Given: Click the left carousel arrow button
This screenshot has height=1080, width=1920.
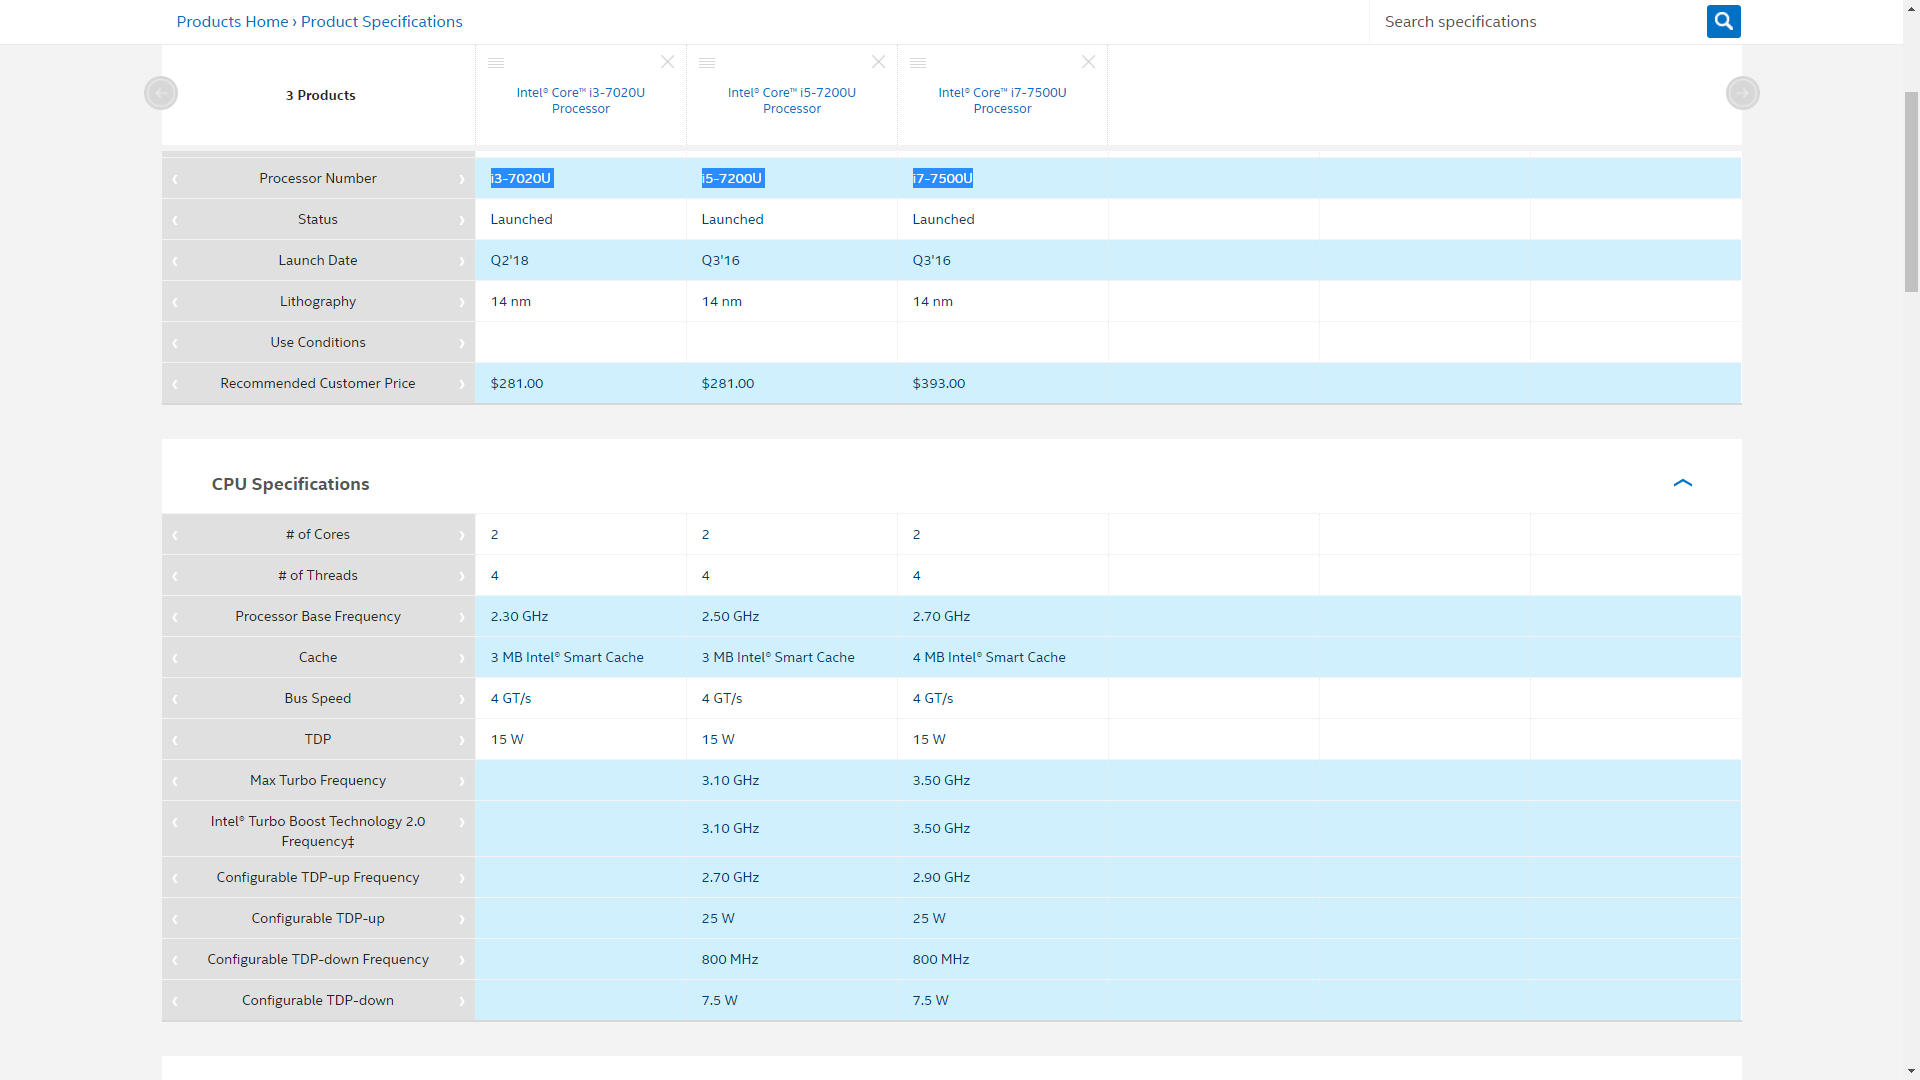Looking at the screenshot, I should click(161, 93).
